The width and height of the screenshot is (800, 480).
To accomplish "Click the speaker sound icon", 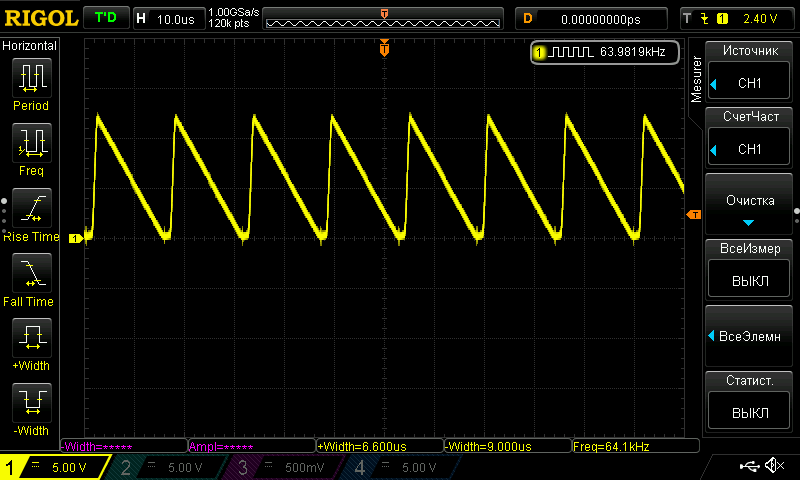I will tap(774, 466).
